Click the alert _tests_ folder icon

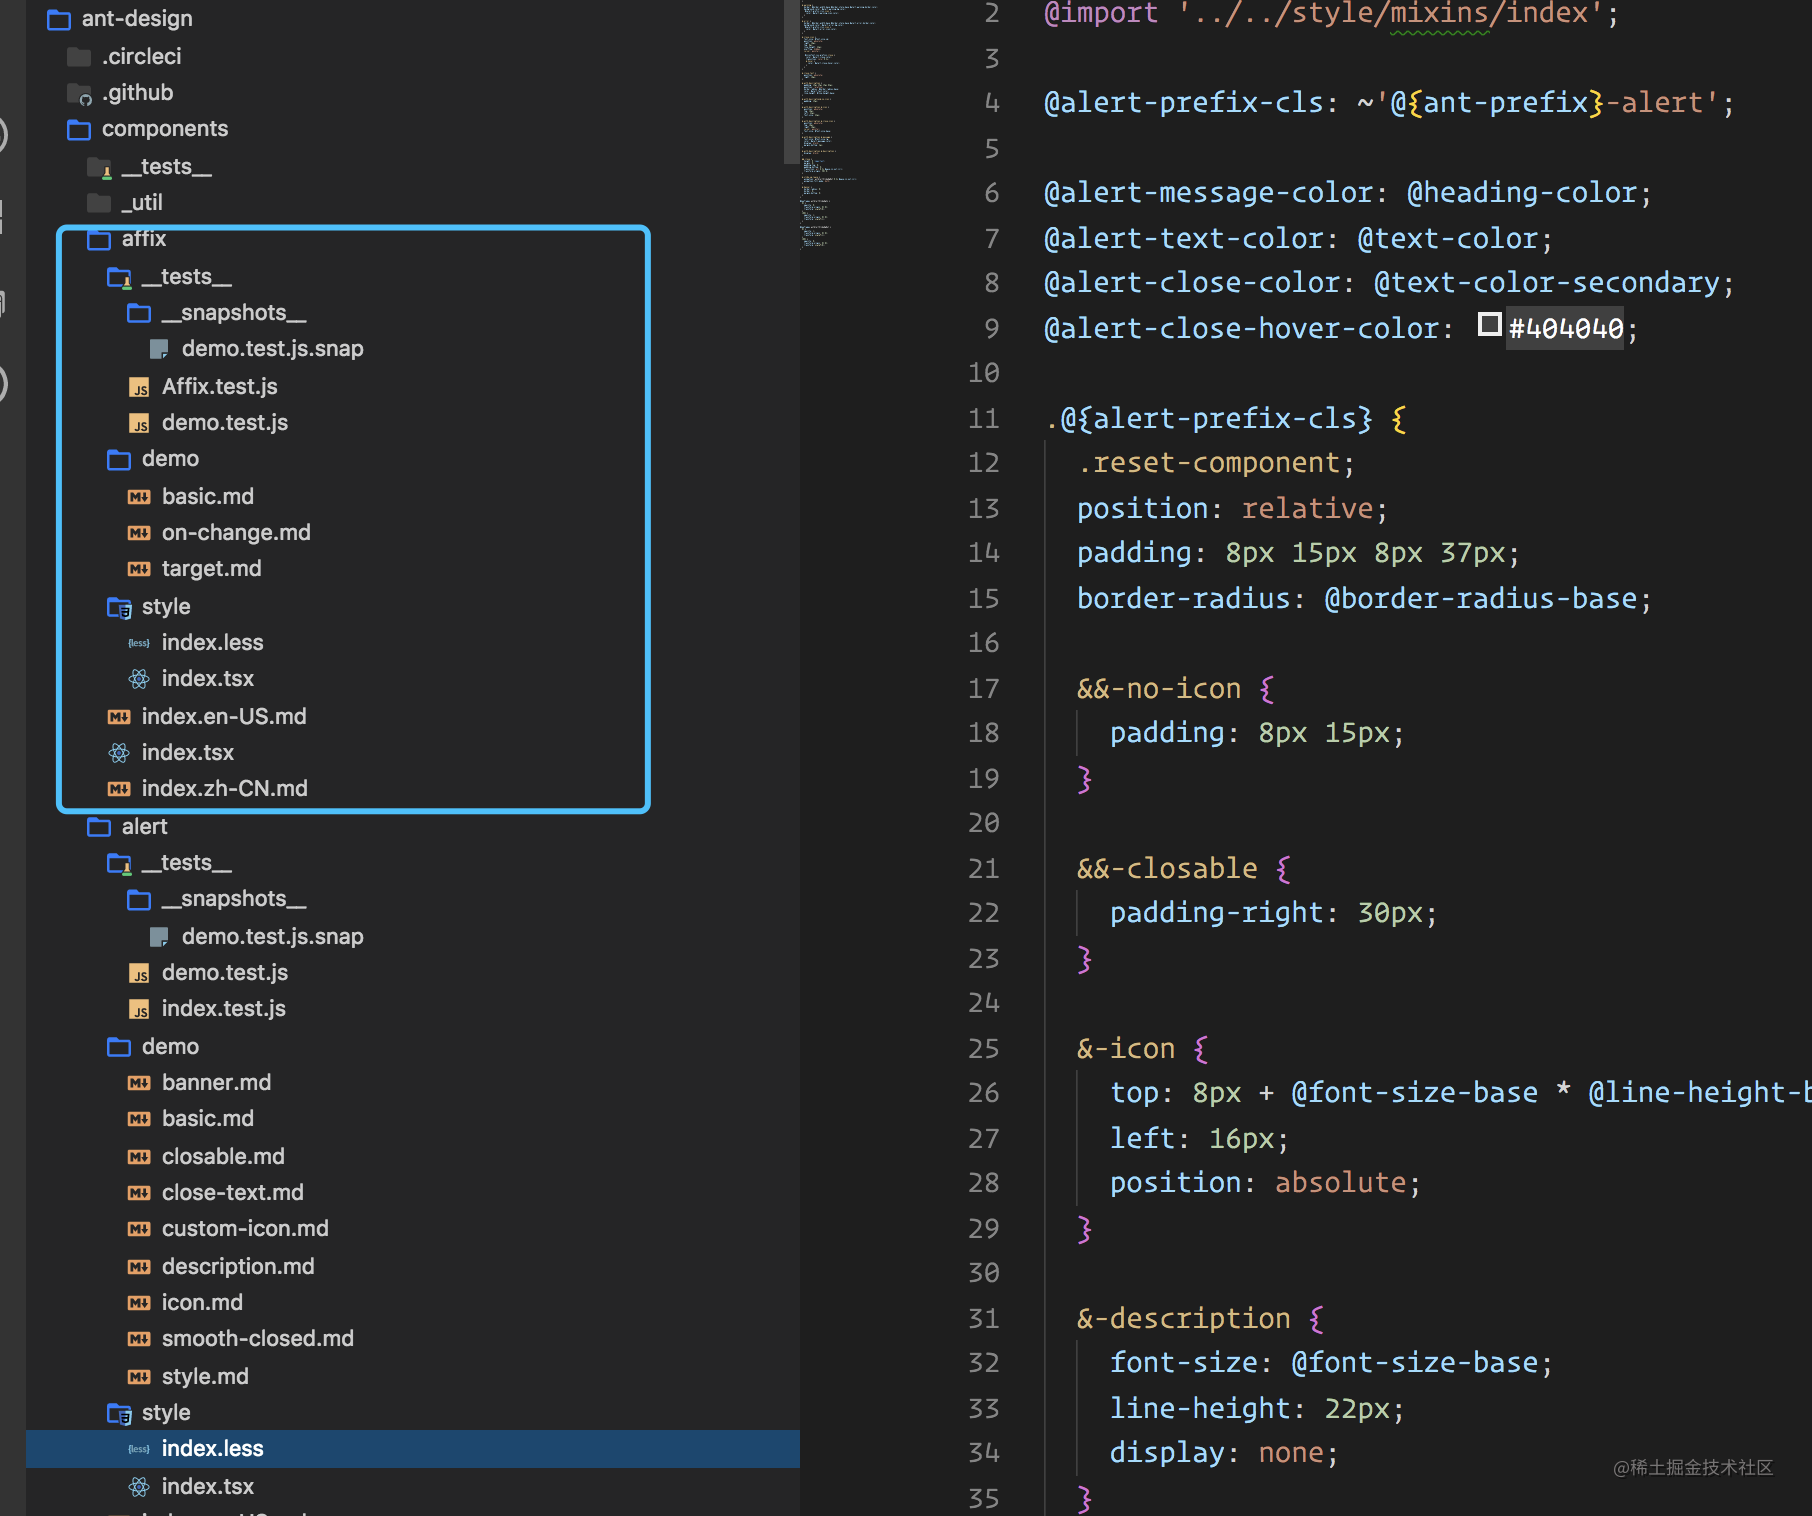pyautogui.click(x=119, y=863)
